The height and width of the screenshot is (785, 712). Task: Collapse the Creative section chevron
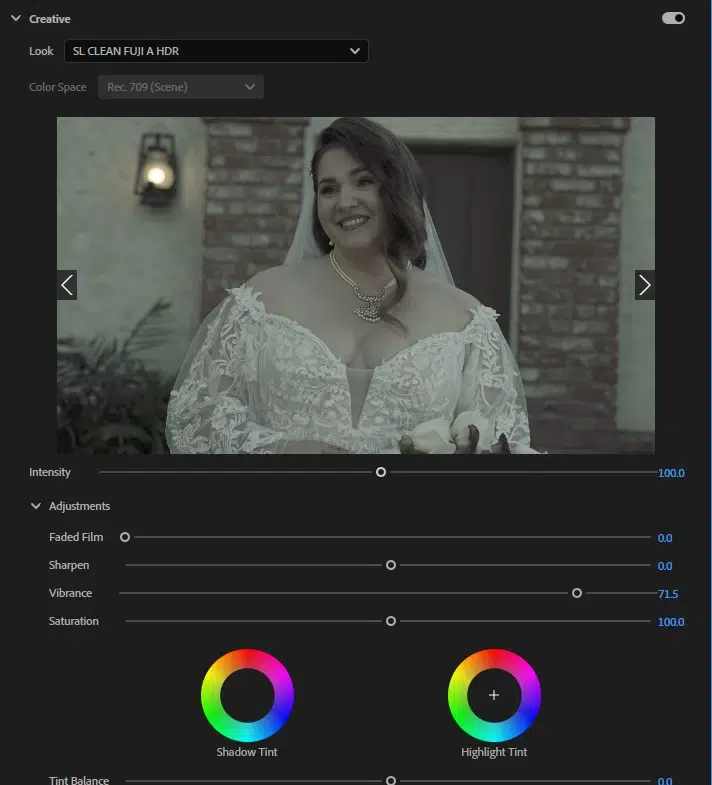16,19
